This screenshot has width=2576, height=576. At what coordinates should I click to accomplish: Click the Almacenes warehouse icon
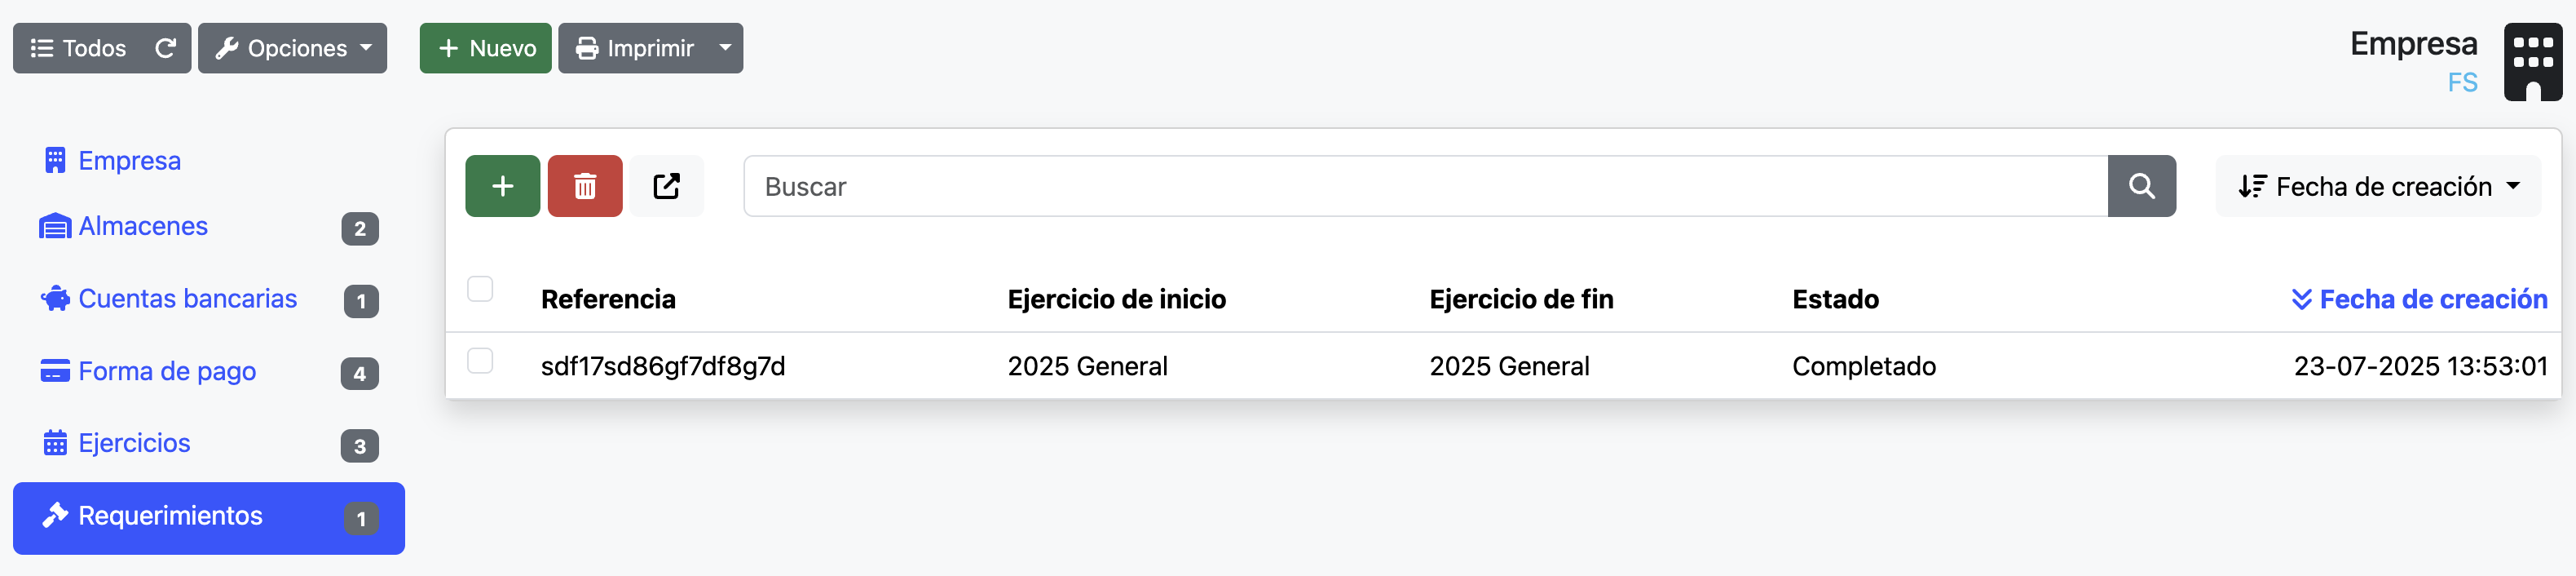[55, 225]
